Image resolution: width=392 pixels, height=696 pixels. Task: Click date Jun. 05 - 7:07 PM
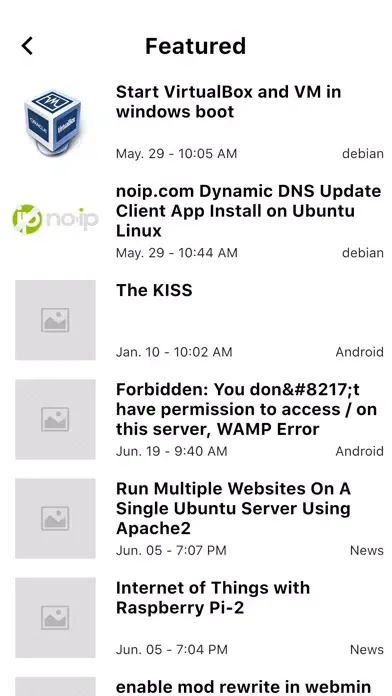click(171, 550)
